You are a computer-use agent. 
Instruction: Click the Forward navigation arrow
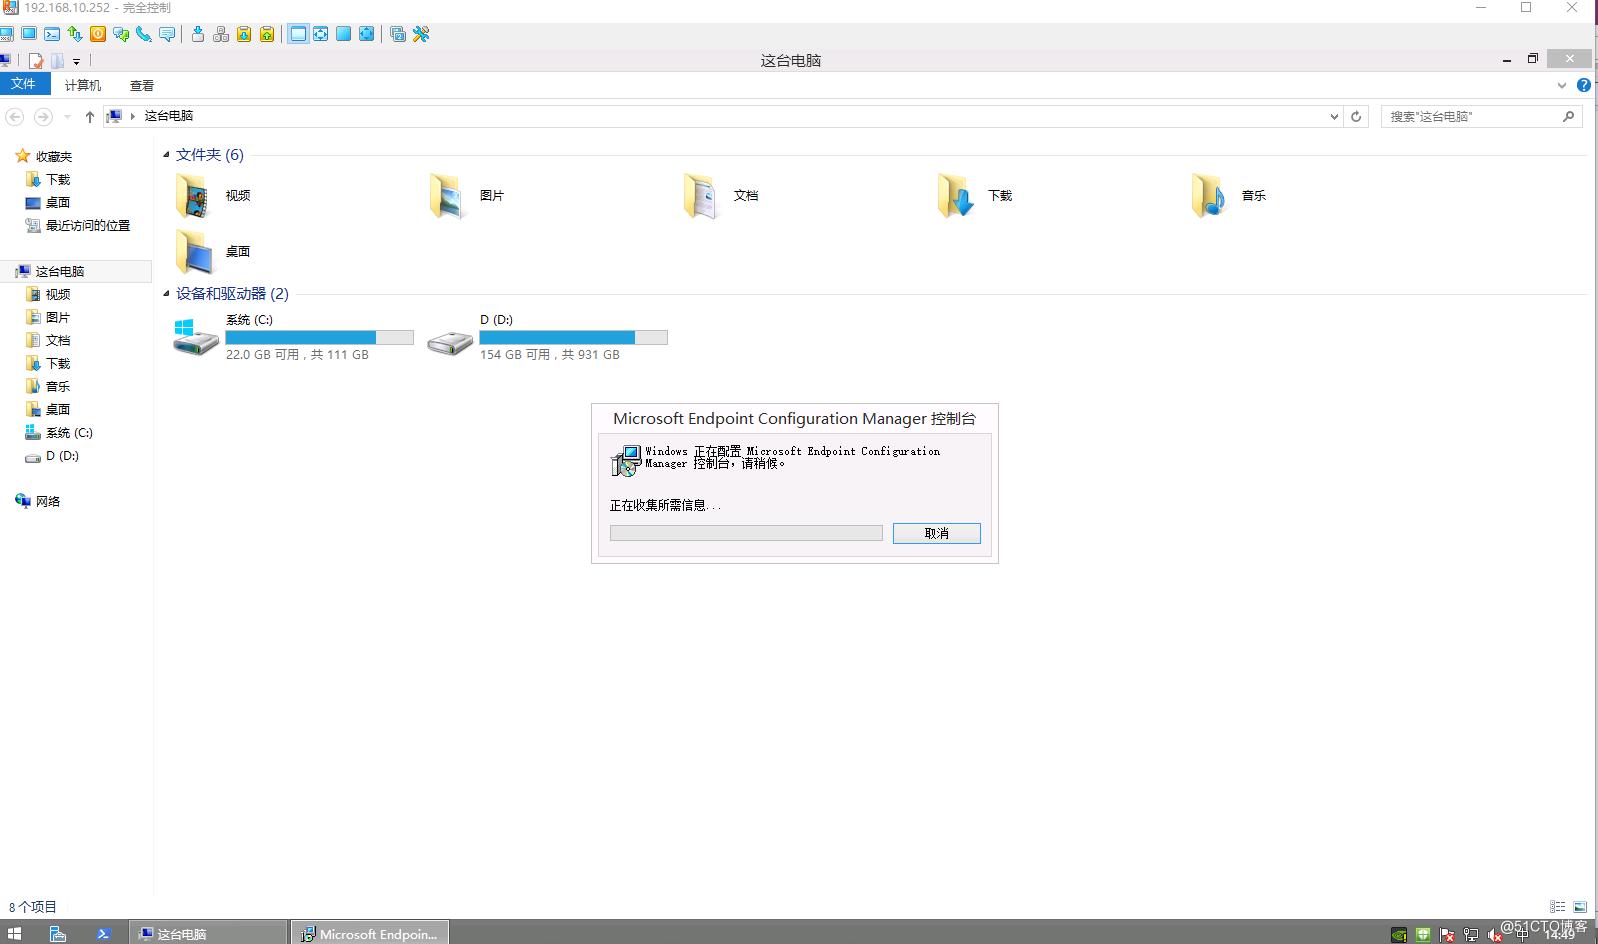pos(43,117)
